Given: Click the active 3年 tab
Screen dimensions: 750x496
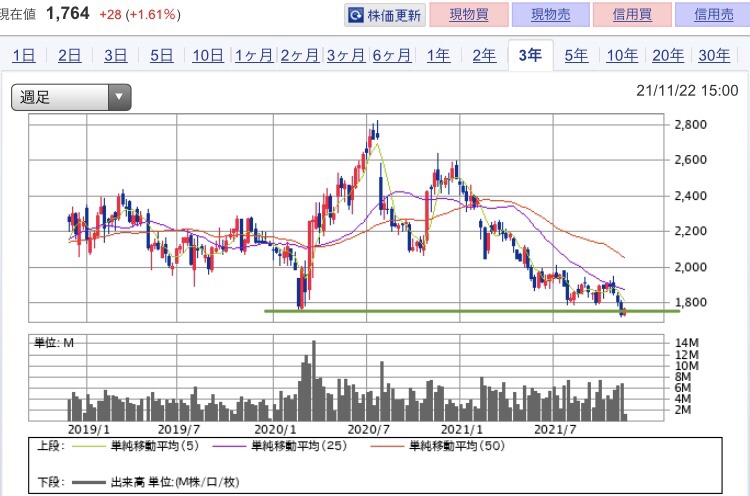Looking at the screenshot, I should click(530, 55).
